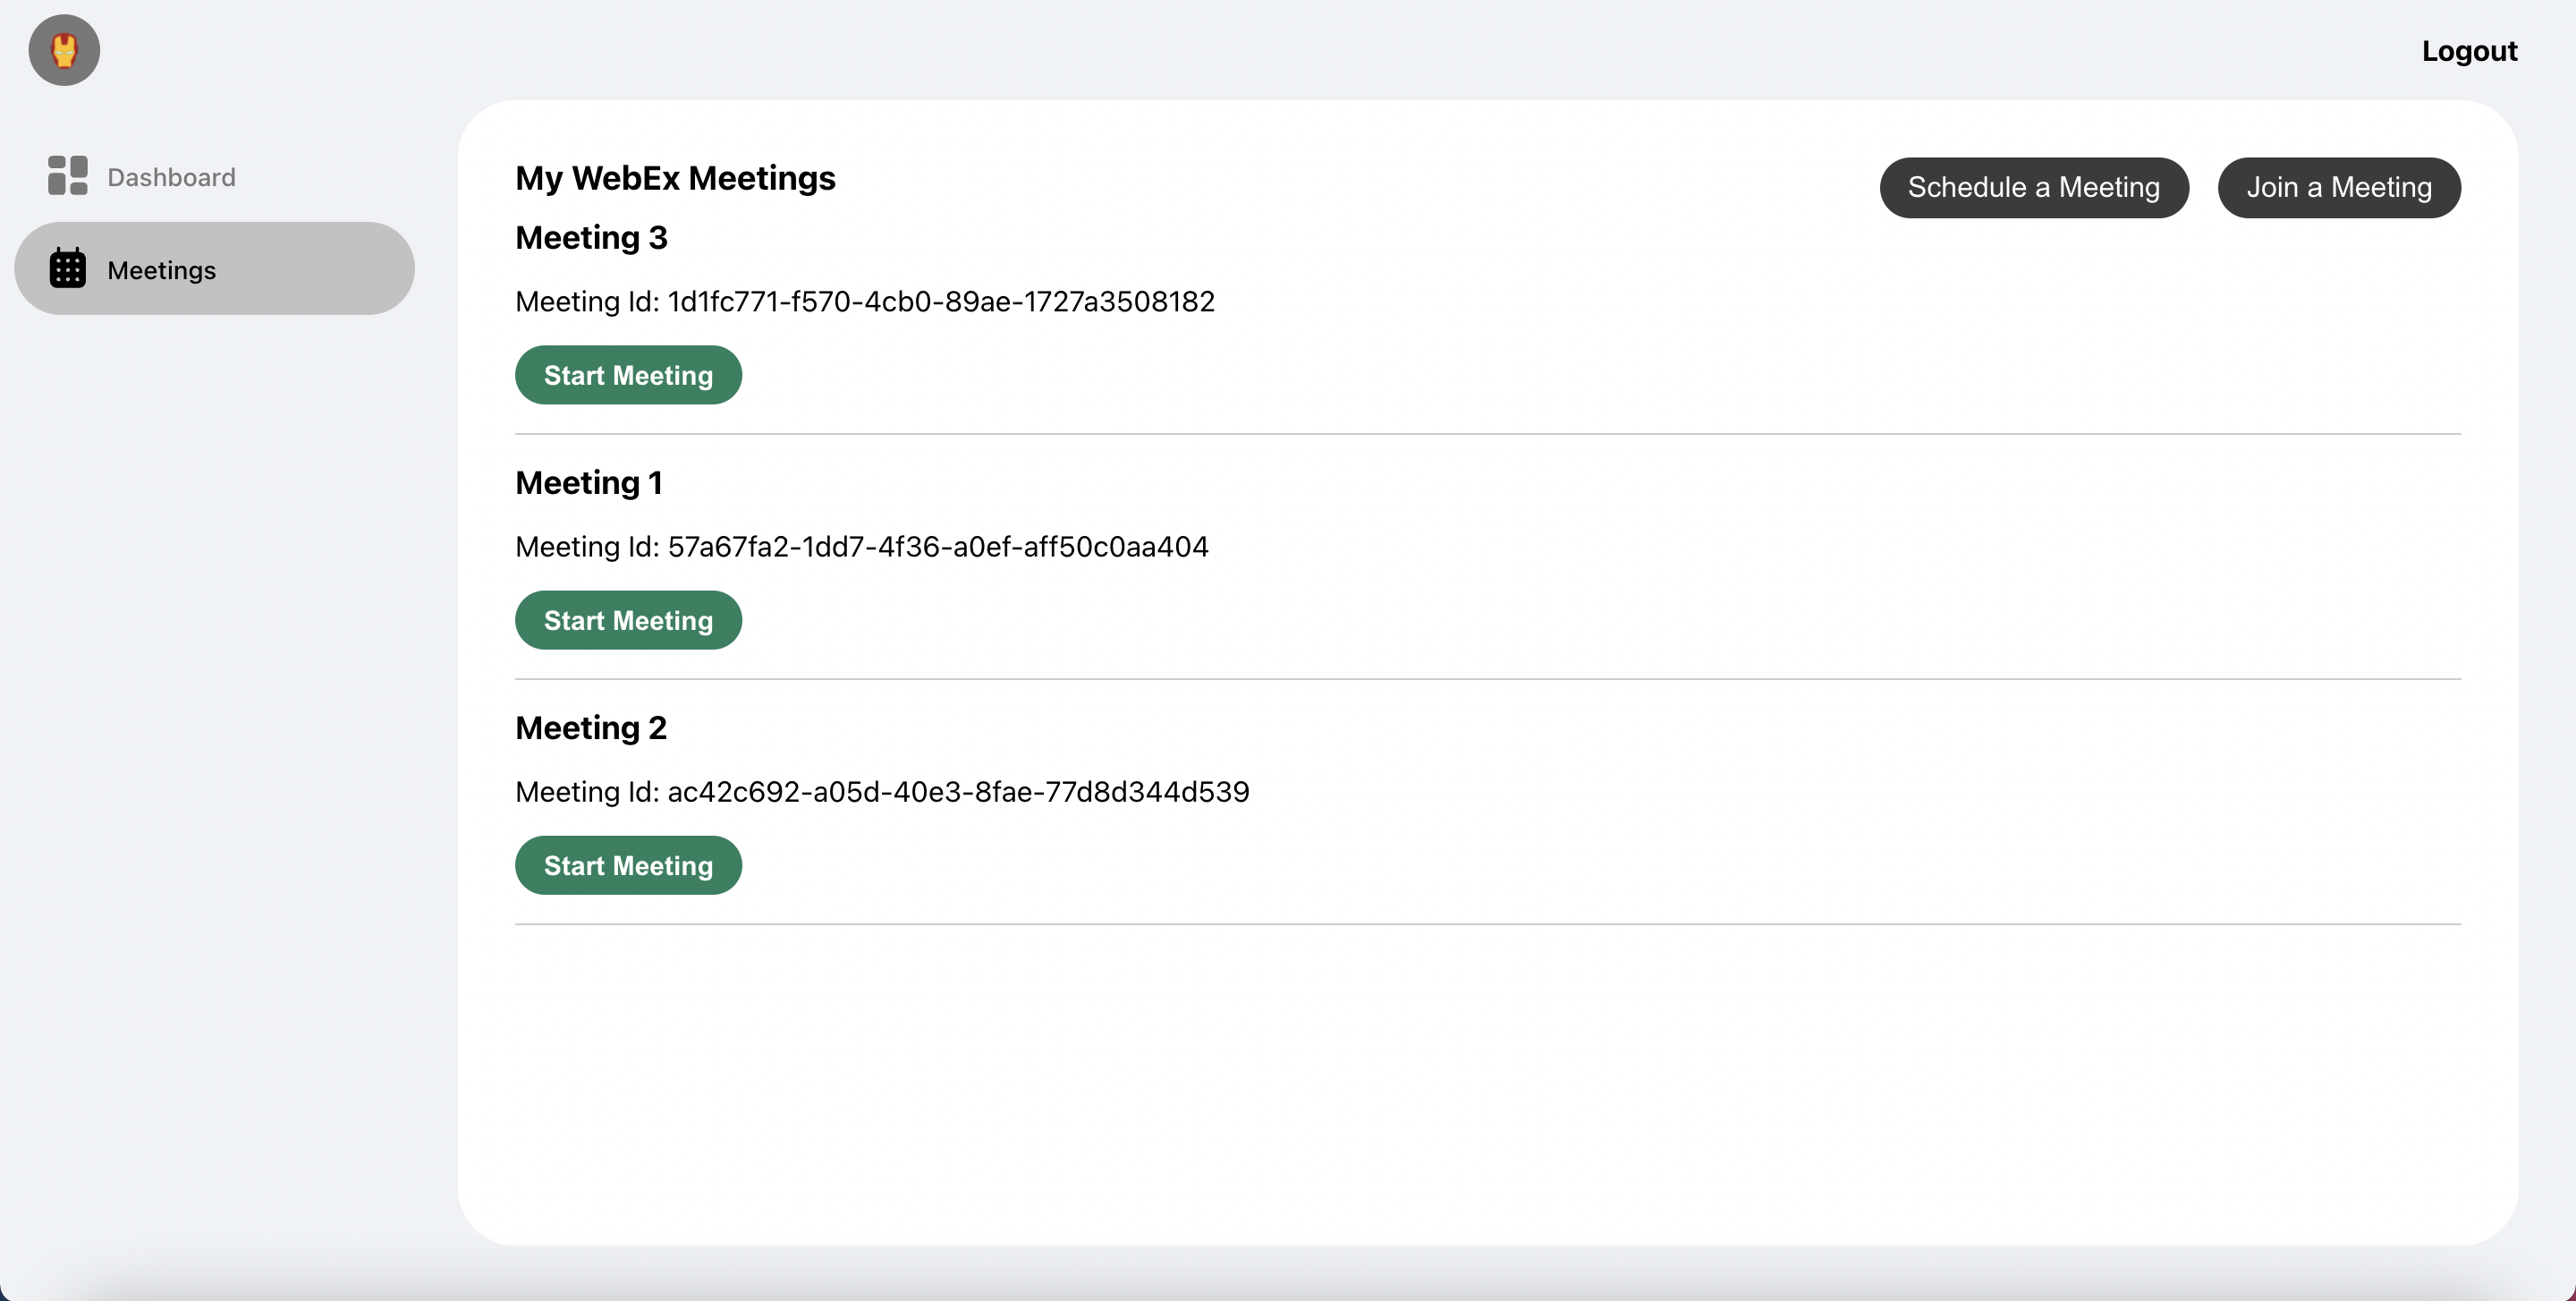The height and width of the screenshot is (1301, 2576).
Task: Click the Meeting 1 title
Action: 589,483
